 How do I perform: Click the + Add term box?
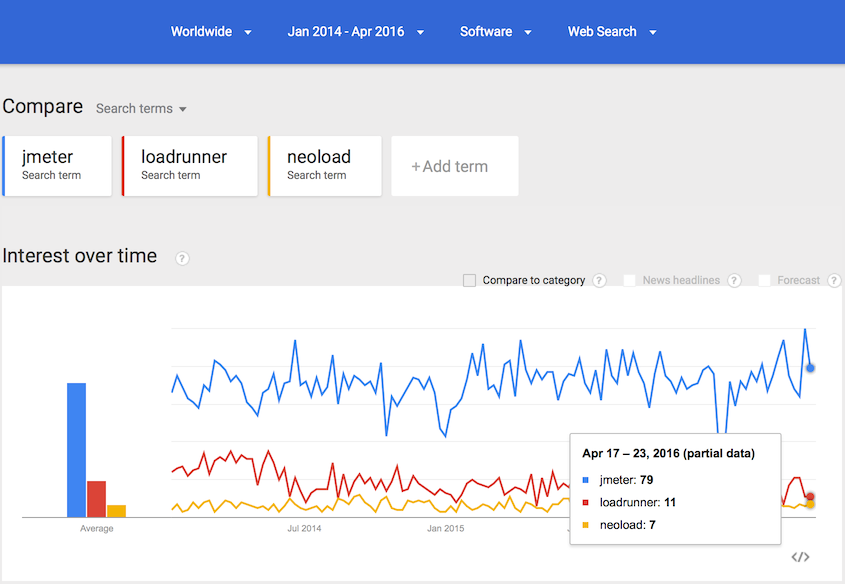coord(455,166)
